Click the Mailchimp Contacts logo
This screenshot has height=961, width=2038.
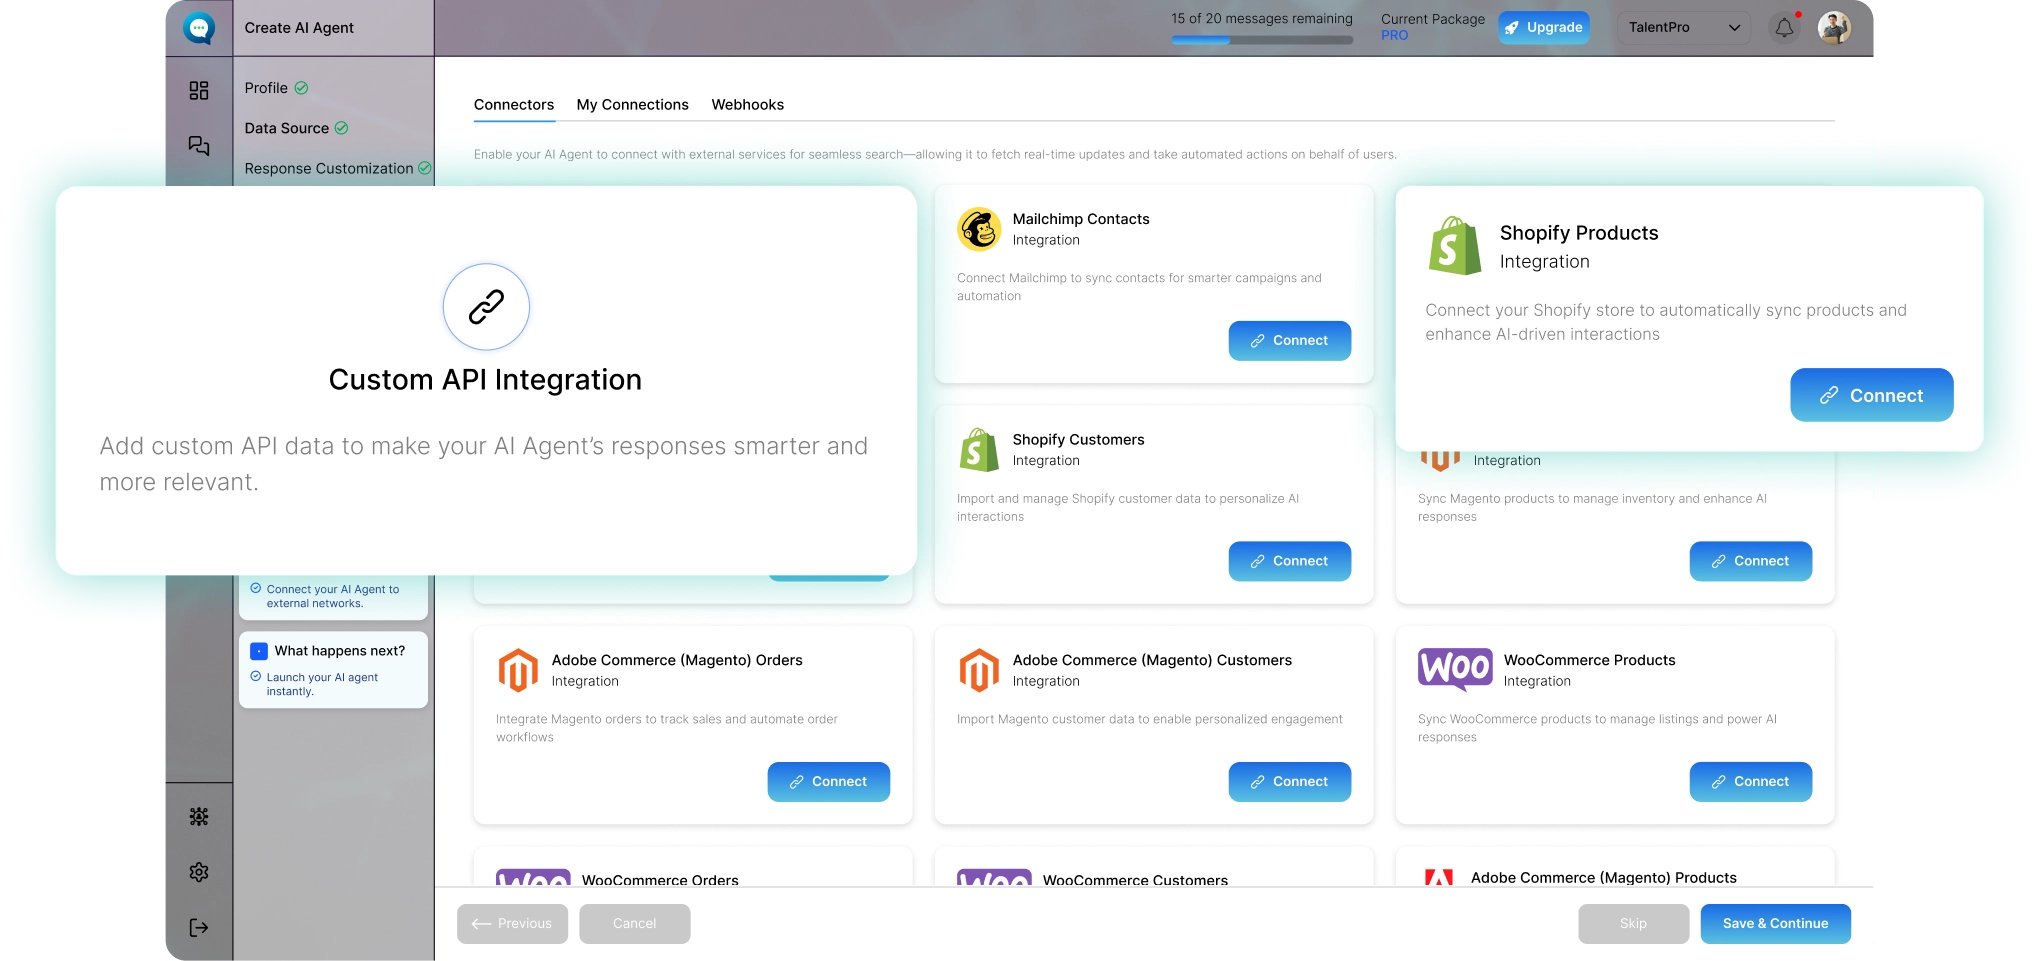coord(979,229)
